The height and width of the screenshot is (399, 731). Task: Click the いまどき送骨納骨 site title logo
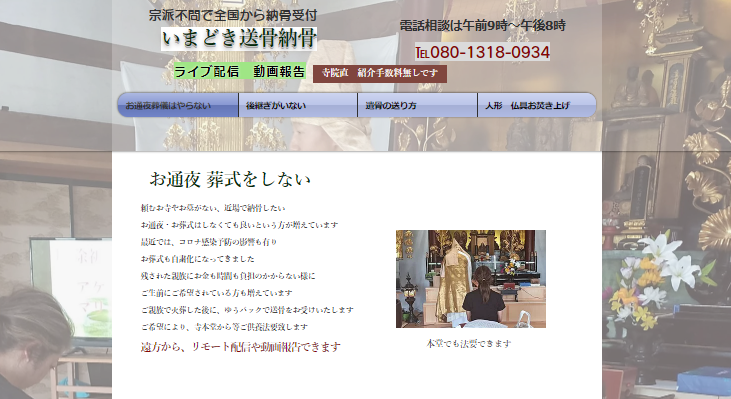tap(239, 39)
